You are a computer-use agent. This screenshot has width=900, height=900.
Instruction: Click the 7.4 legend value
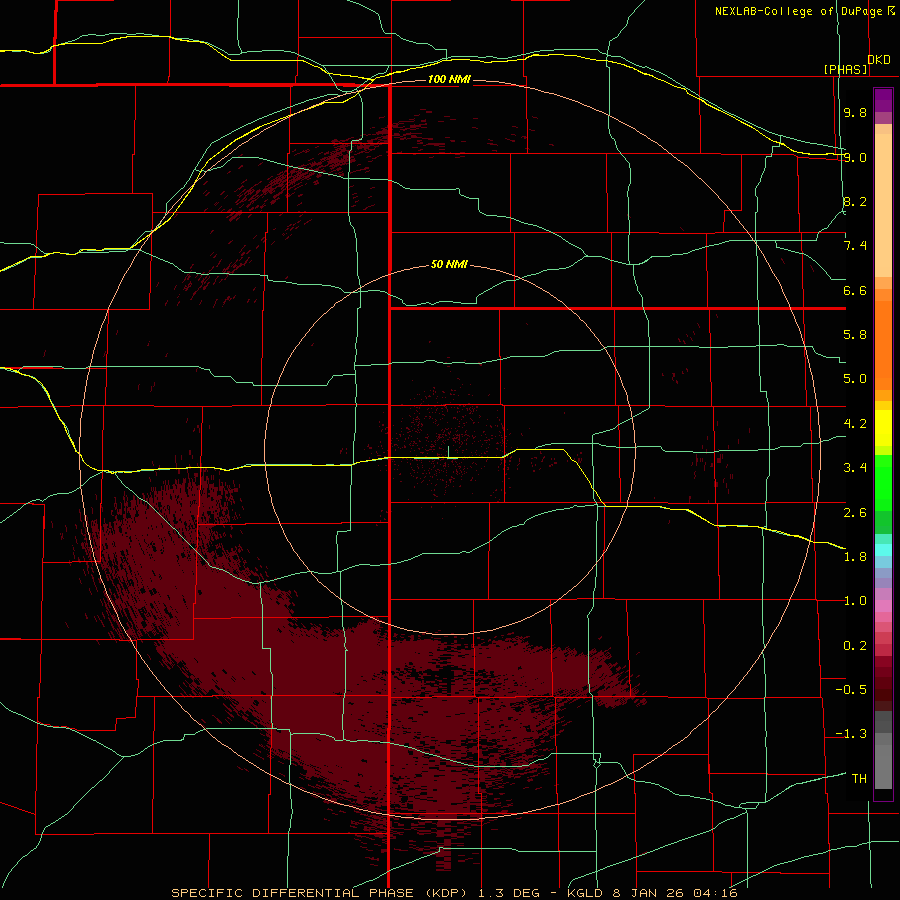855,246
